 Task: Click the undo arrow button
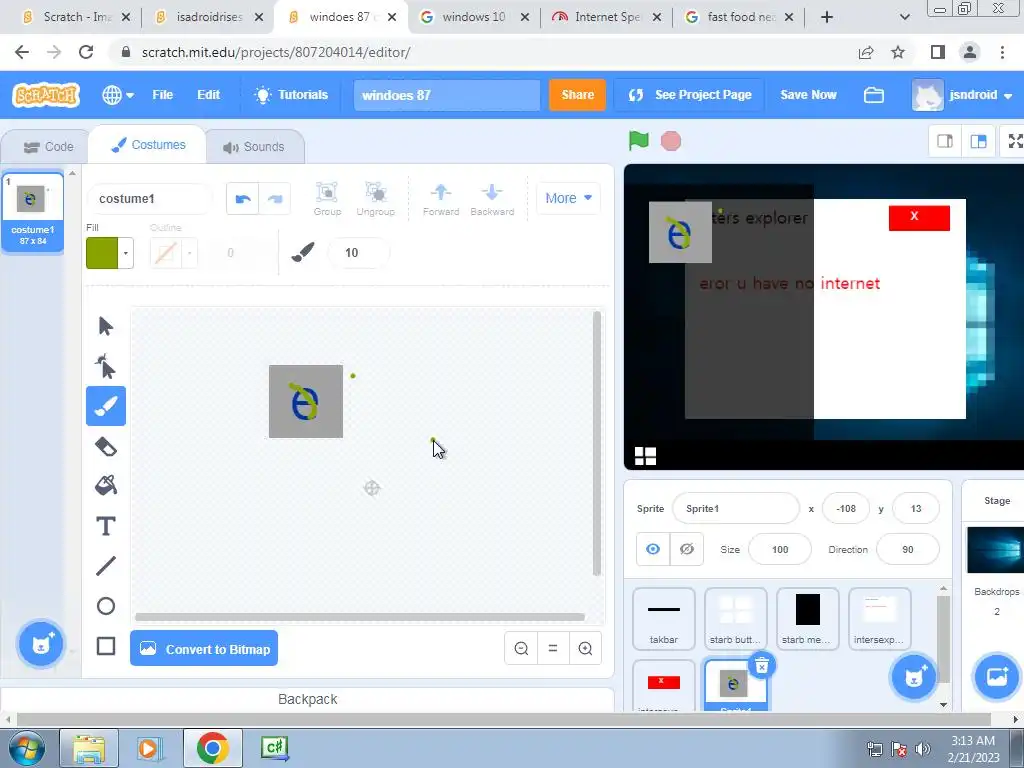243,199
